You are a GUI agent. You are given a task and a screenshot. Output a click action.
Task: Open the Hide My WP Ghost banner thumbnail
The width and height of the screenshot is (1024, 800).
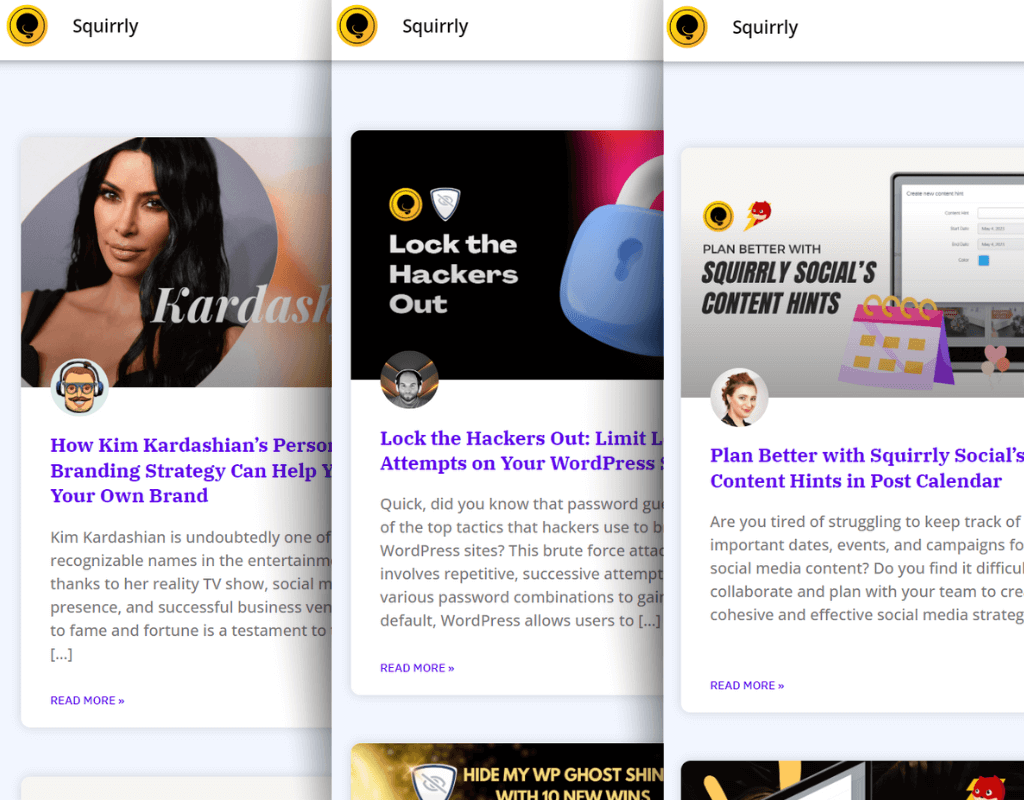click(x=507, y=772)
